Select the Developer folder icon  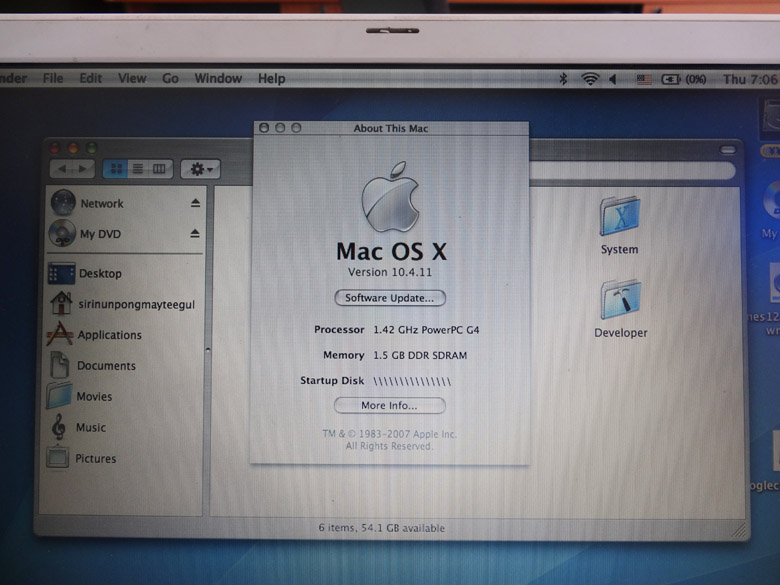click(621, 299)
